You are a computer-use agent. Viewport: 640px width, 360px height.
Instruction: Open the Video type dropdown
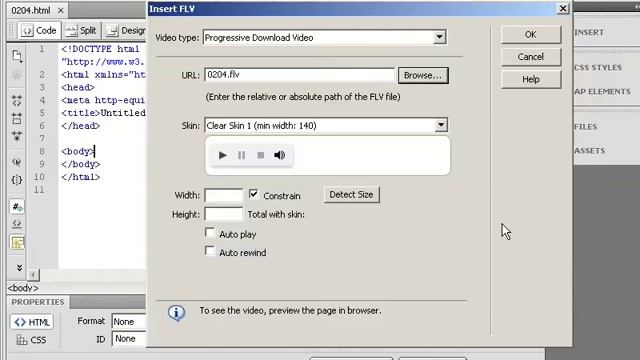point(439,37)
